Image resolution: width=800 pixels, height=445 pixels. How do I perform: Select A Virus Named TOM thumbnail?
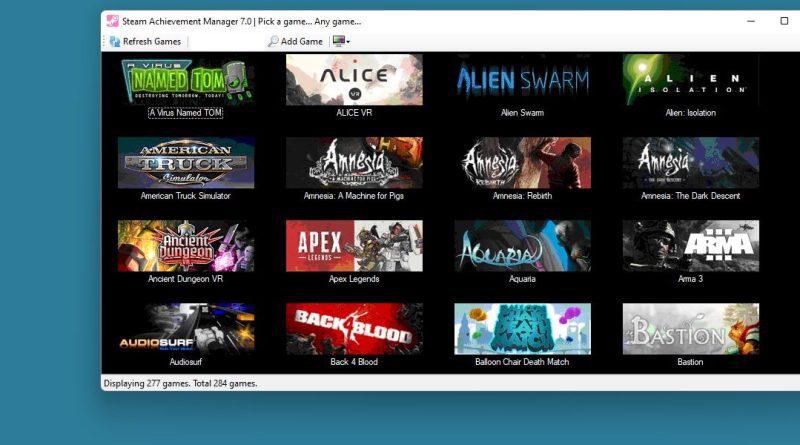point(186,80)
